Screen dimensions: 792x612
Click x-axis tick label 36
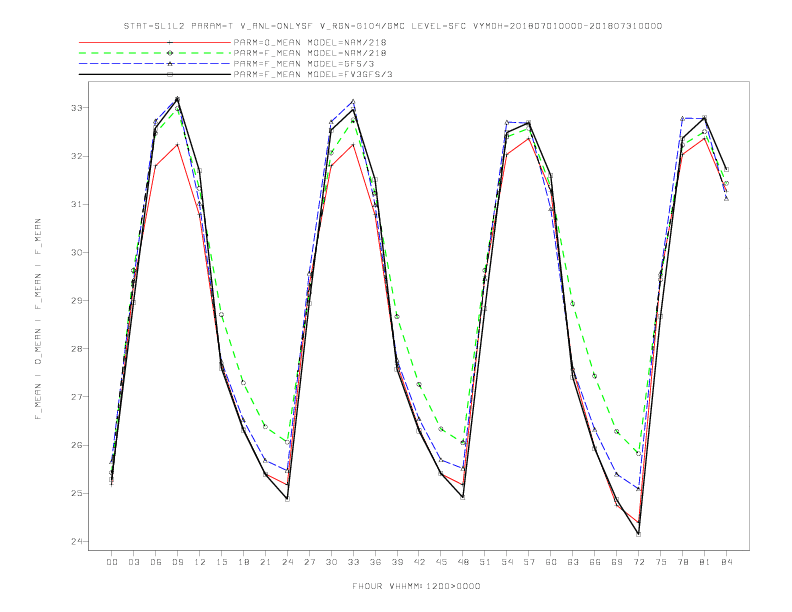(x=375, y=562)
